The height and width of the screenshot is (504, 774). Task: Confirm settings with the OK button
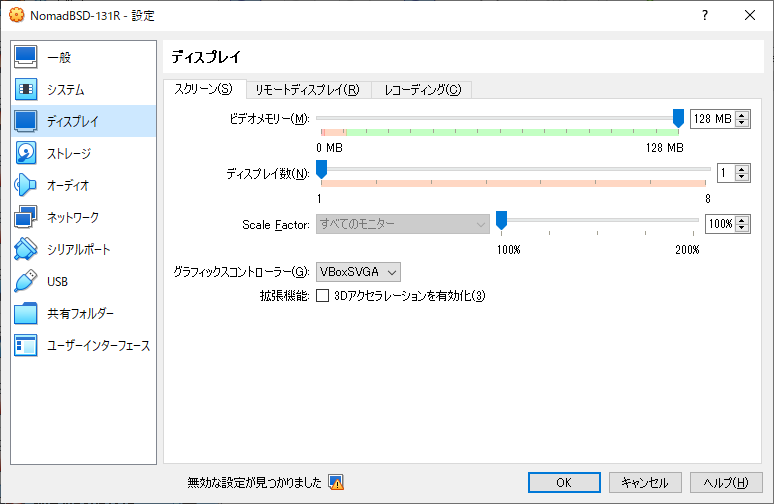point(564,482)
